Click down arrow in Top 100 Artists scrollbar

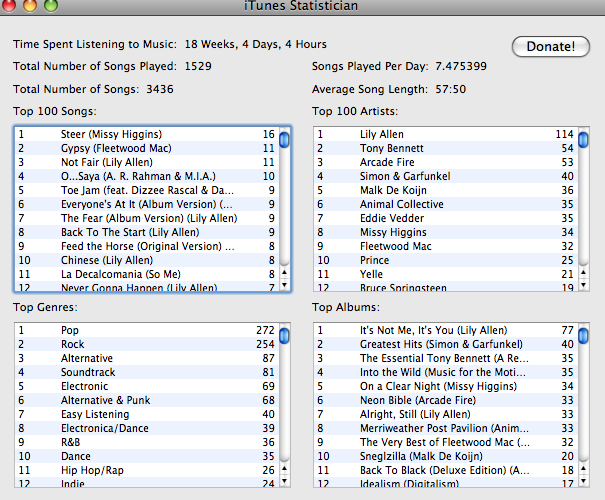[583, 285]
